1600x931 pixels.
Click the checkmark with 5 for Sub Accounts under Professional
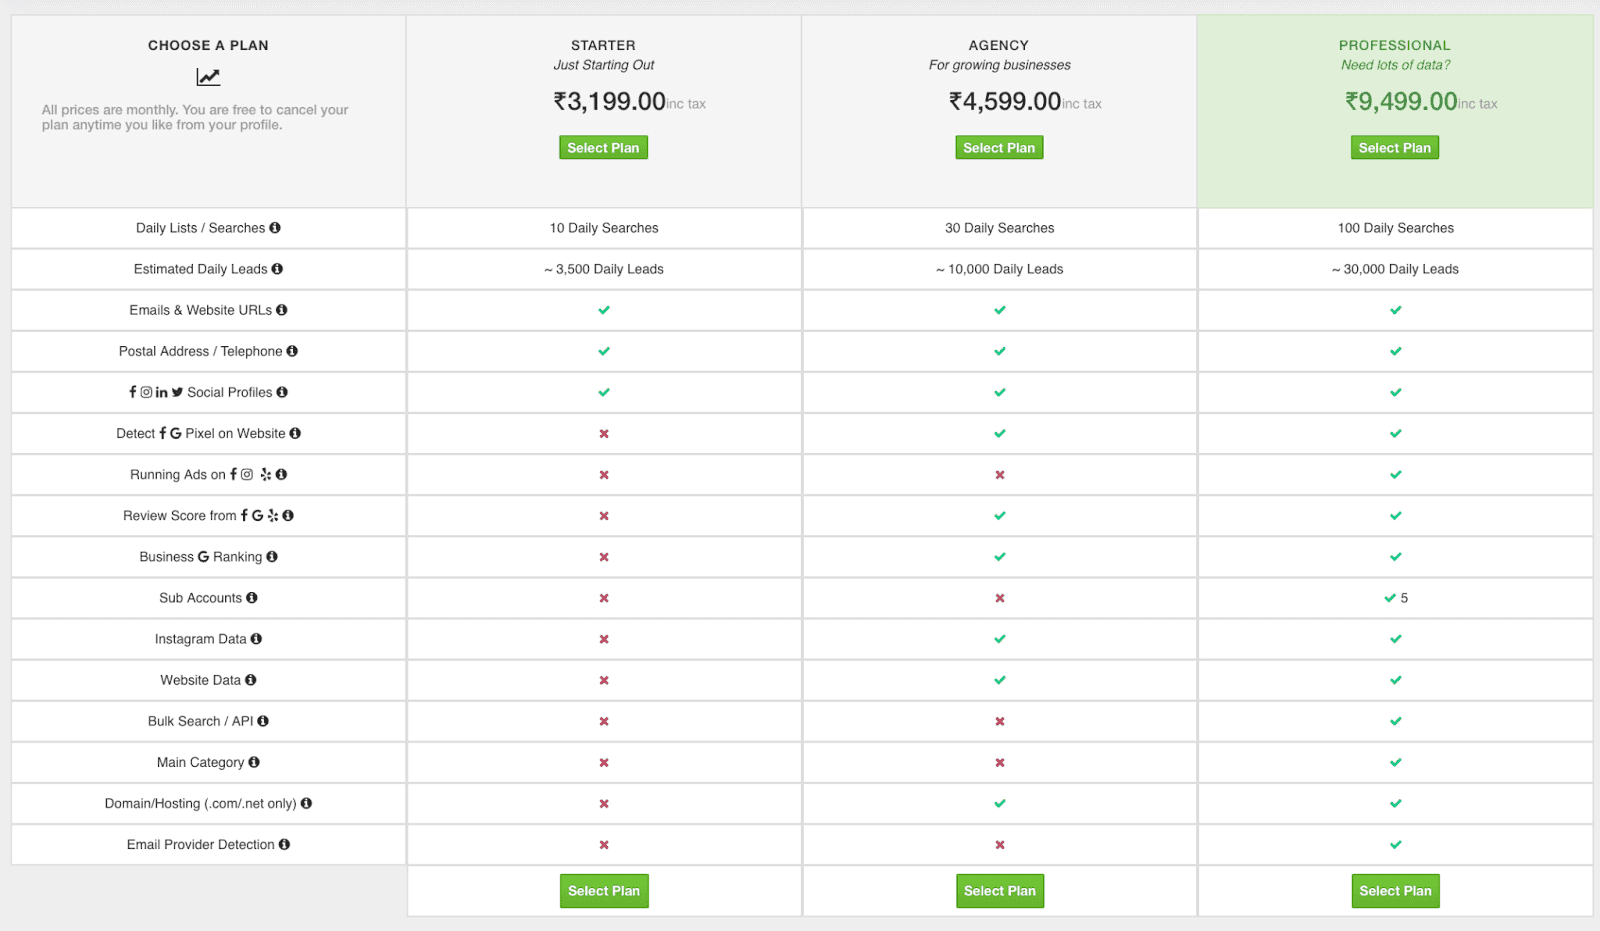[1395, 597]
